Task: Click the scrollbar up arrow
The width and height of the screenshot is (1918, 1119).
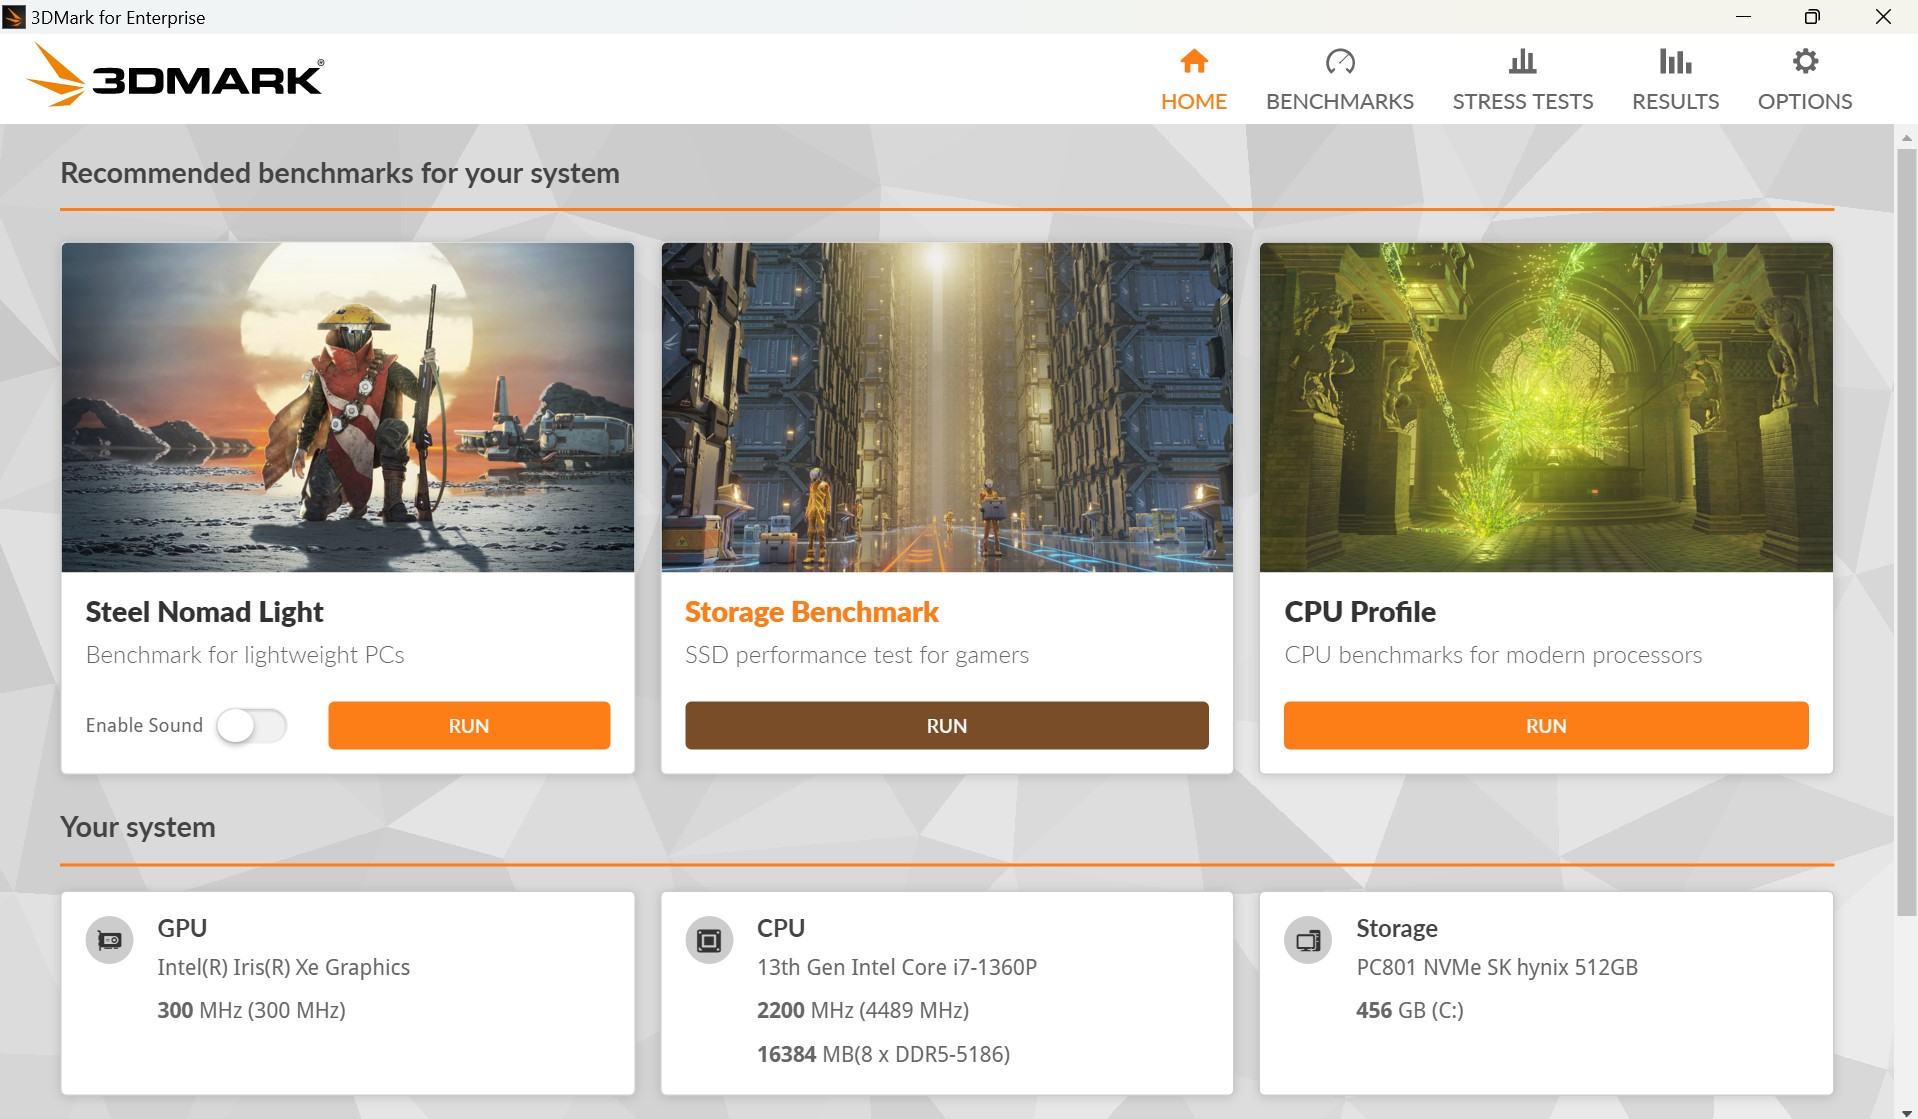Action: 1907,137
